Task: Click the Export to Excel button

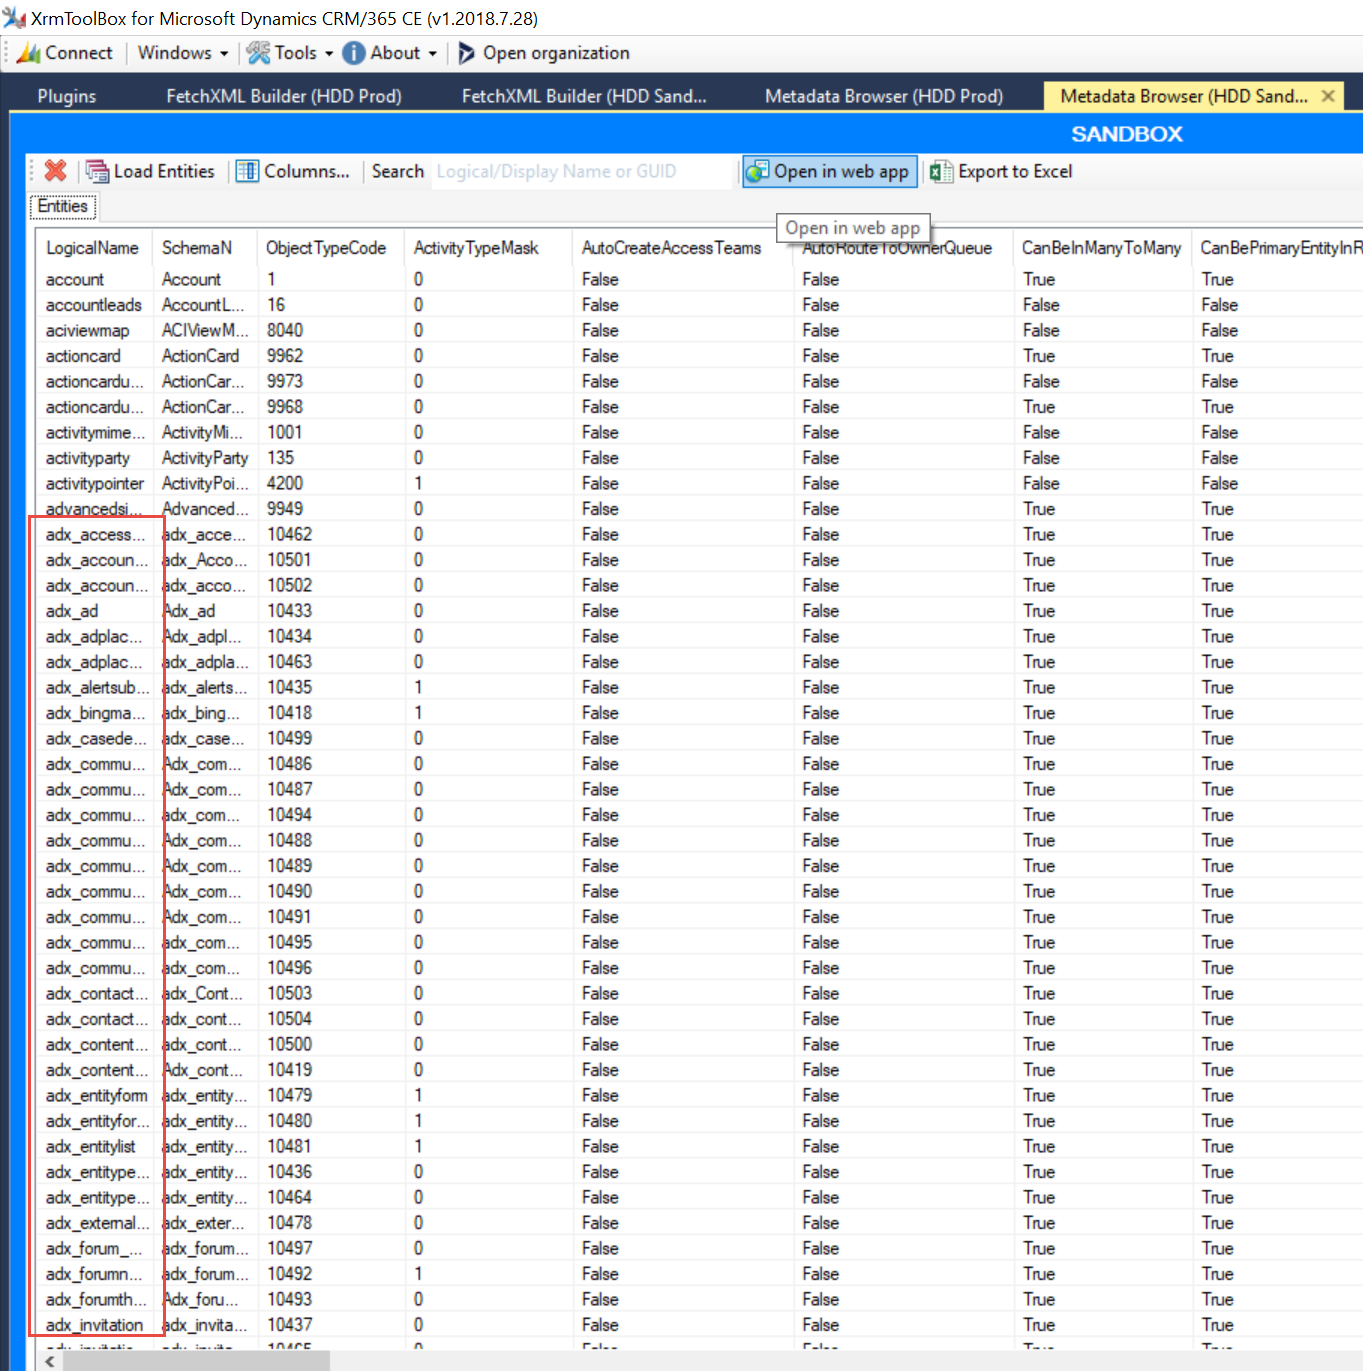Action: (x=1014, y=171)
